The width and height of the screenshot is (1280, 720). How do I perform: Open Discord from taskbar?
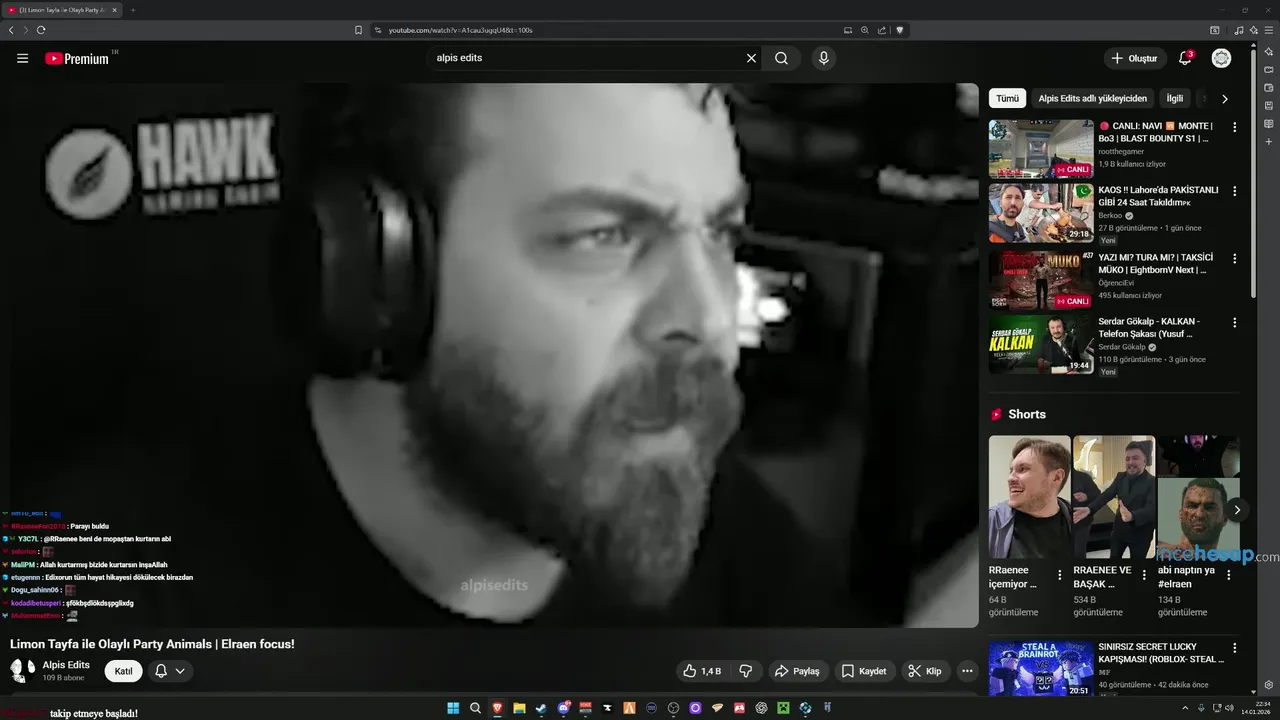(x=563, y=708)
